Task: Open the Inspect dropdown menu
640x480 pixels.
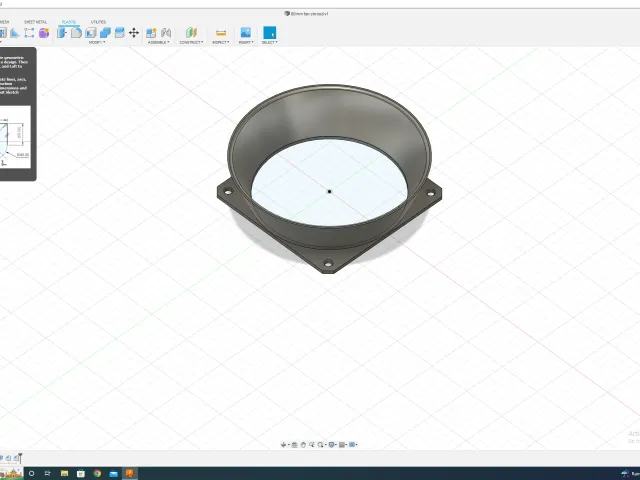Action: point(221,42)
